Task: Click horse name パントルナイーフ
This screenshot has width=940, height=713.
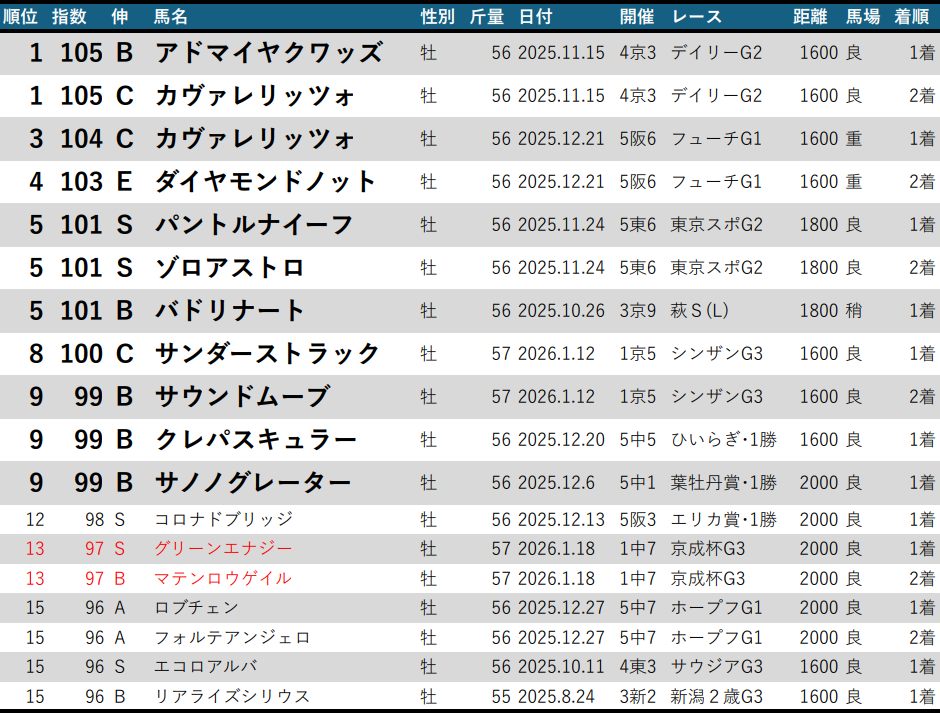Action: [254, 225]
